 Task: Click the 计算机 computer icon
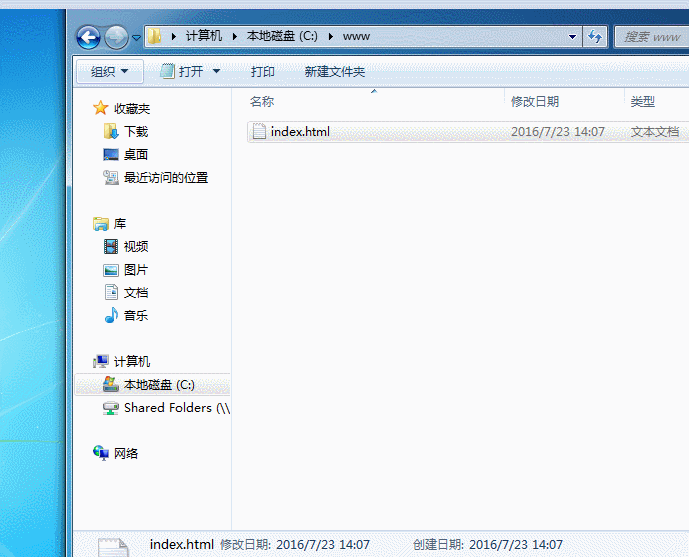101,361
